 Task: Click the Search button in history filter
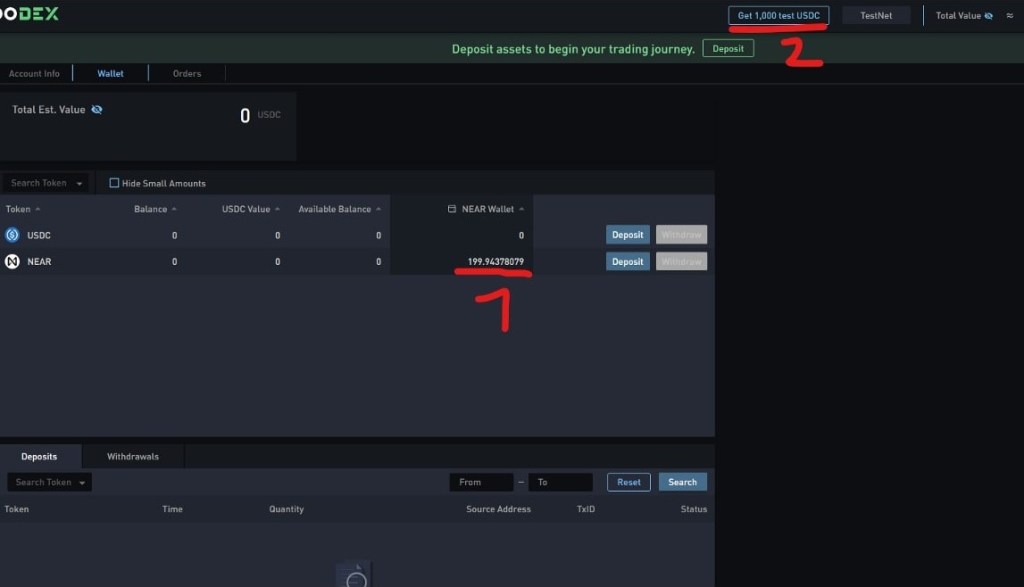point(682,481)
